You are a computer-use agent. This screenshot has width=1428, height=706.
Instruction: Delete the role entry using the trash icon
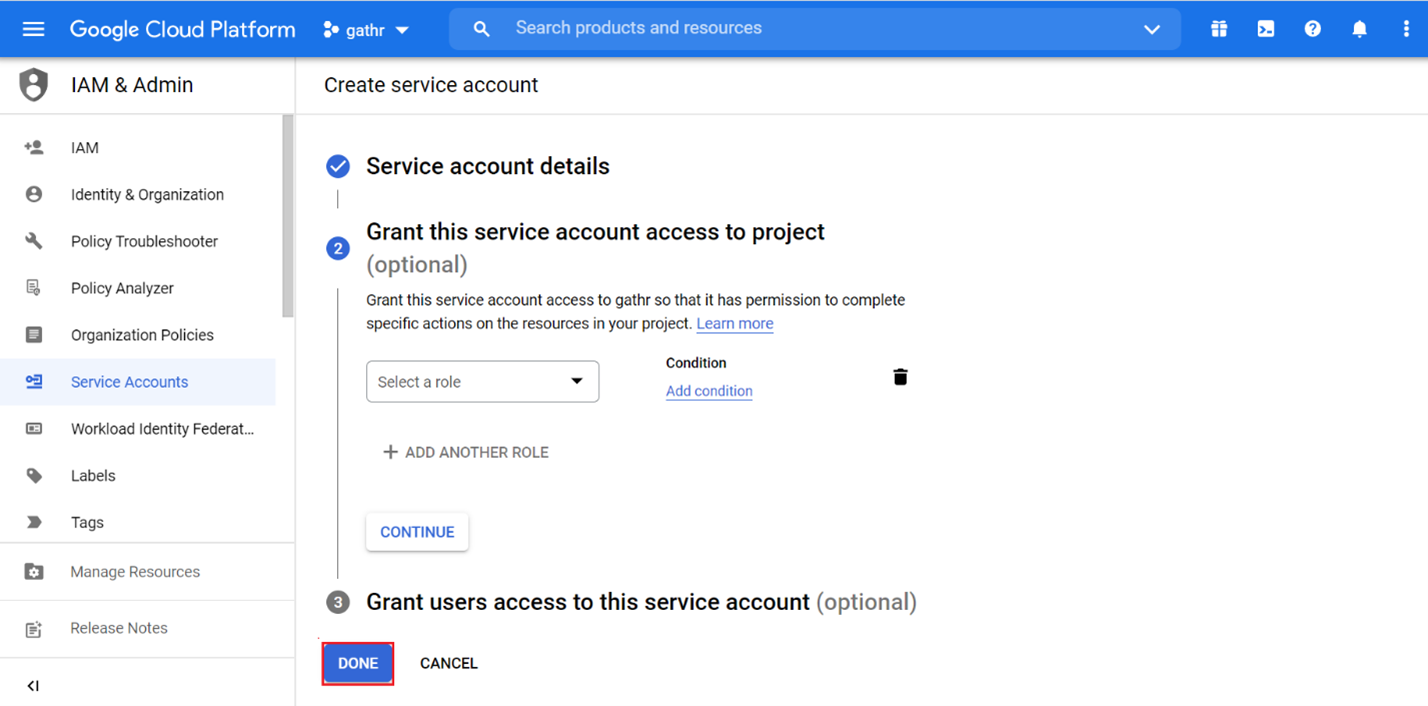(x=899, y=376)
